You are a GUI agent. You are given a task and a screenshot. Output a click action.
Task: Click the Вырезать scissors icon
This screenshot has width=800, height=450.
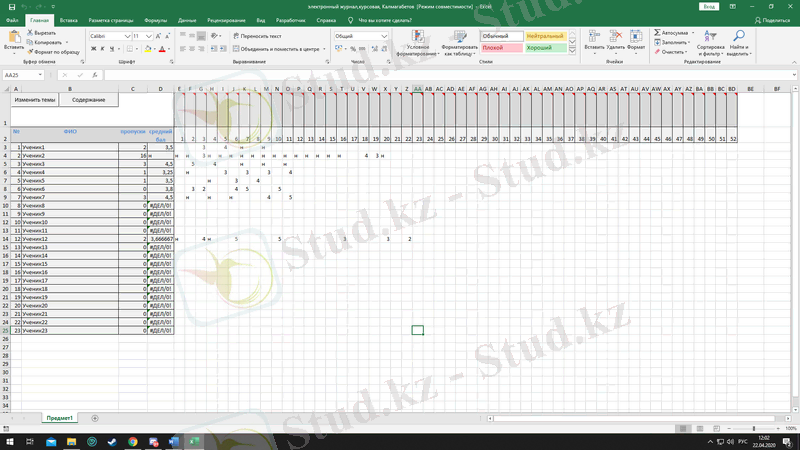coord(30,33)
